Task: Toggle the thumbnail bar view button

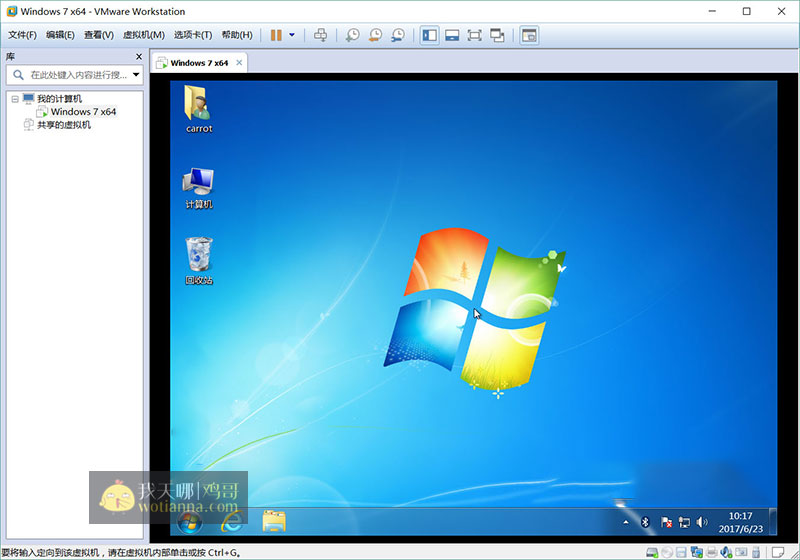Action: (452, 35)
